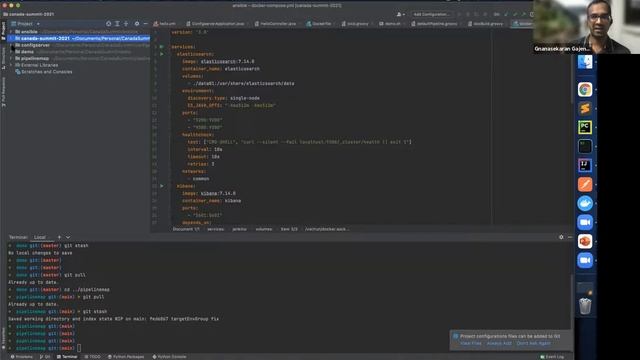Image resolution: width=640 pixels, height=360 pixels.
Task: Open the terminal app in Dock
Action: 585,146
